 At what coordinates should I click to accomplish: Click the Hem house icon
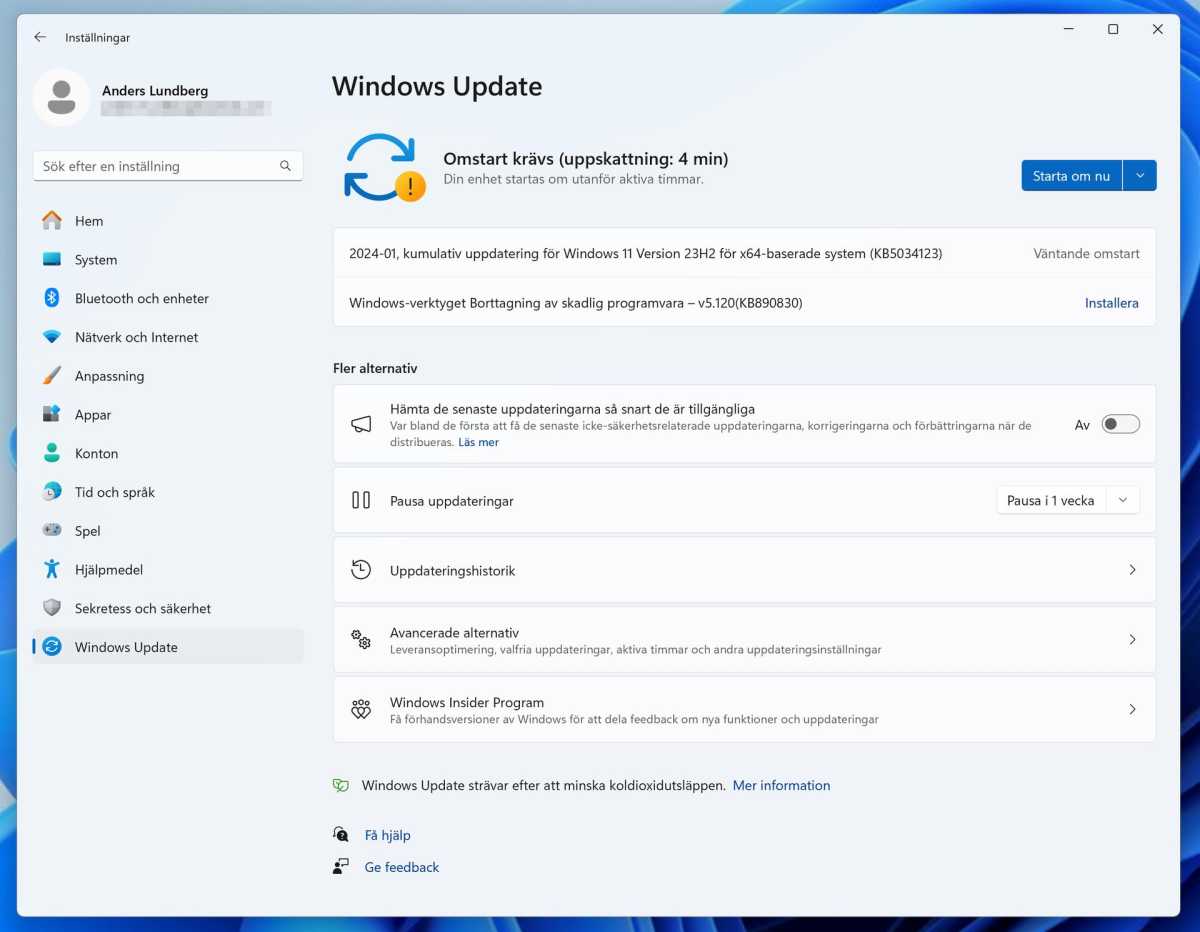(52, 221)
